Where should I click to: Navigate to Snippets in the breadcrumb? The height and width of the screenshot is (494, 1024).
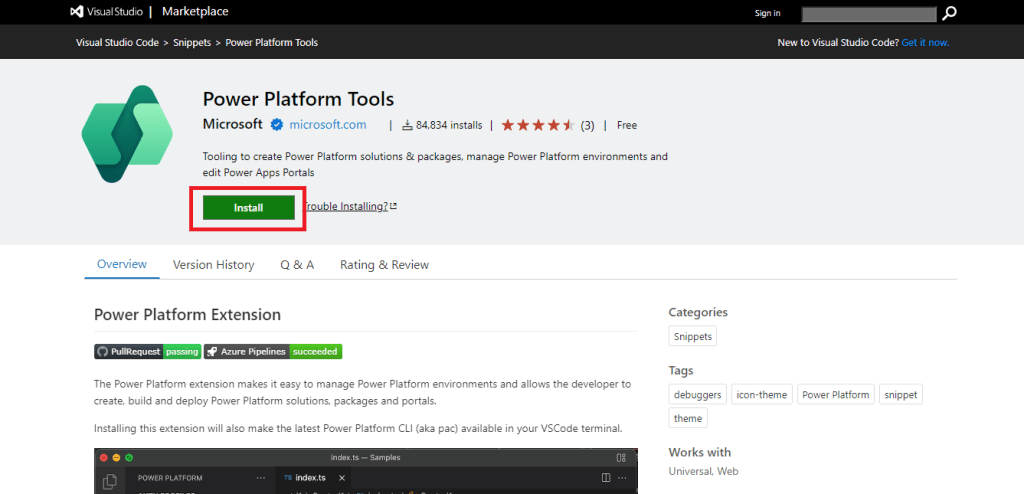[x=194, y=43]
